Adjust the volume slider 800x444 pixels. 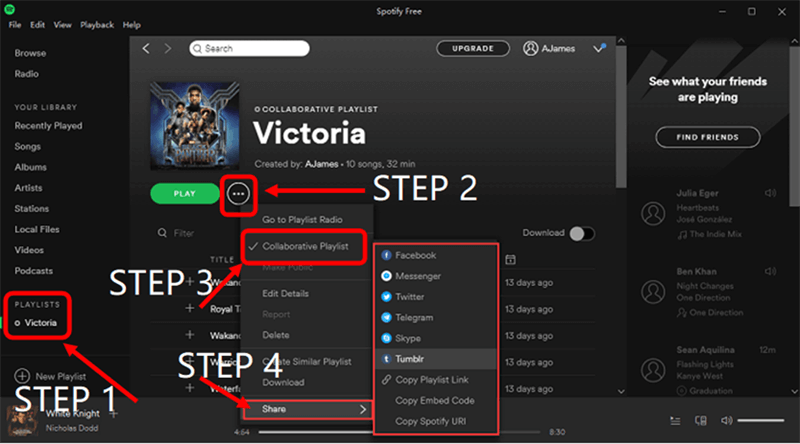(x=765, y=421)
